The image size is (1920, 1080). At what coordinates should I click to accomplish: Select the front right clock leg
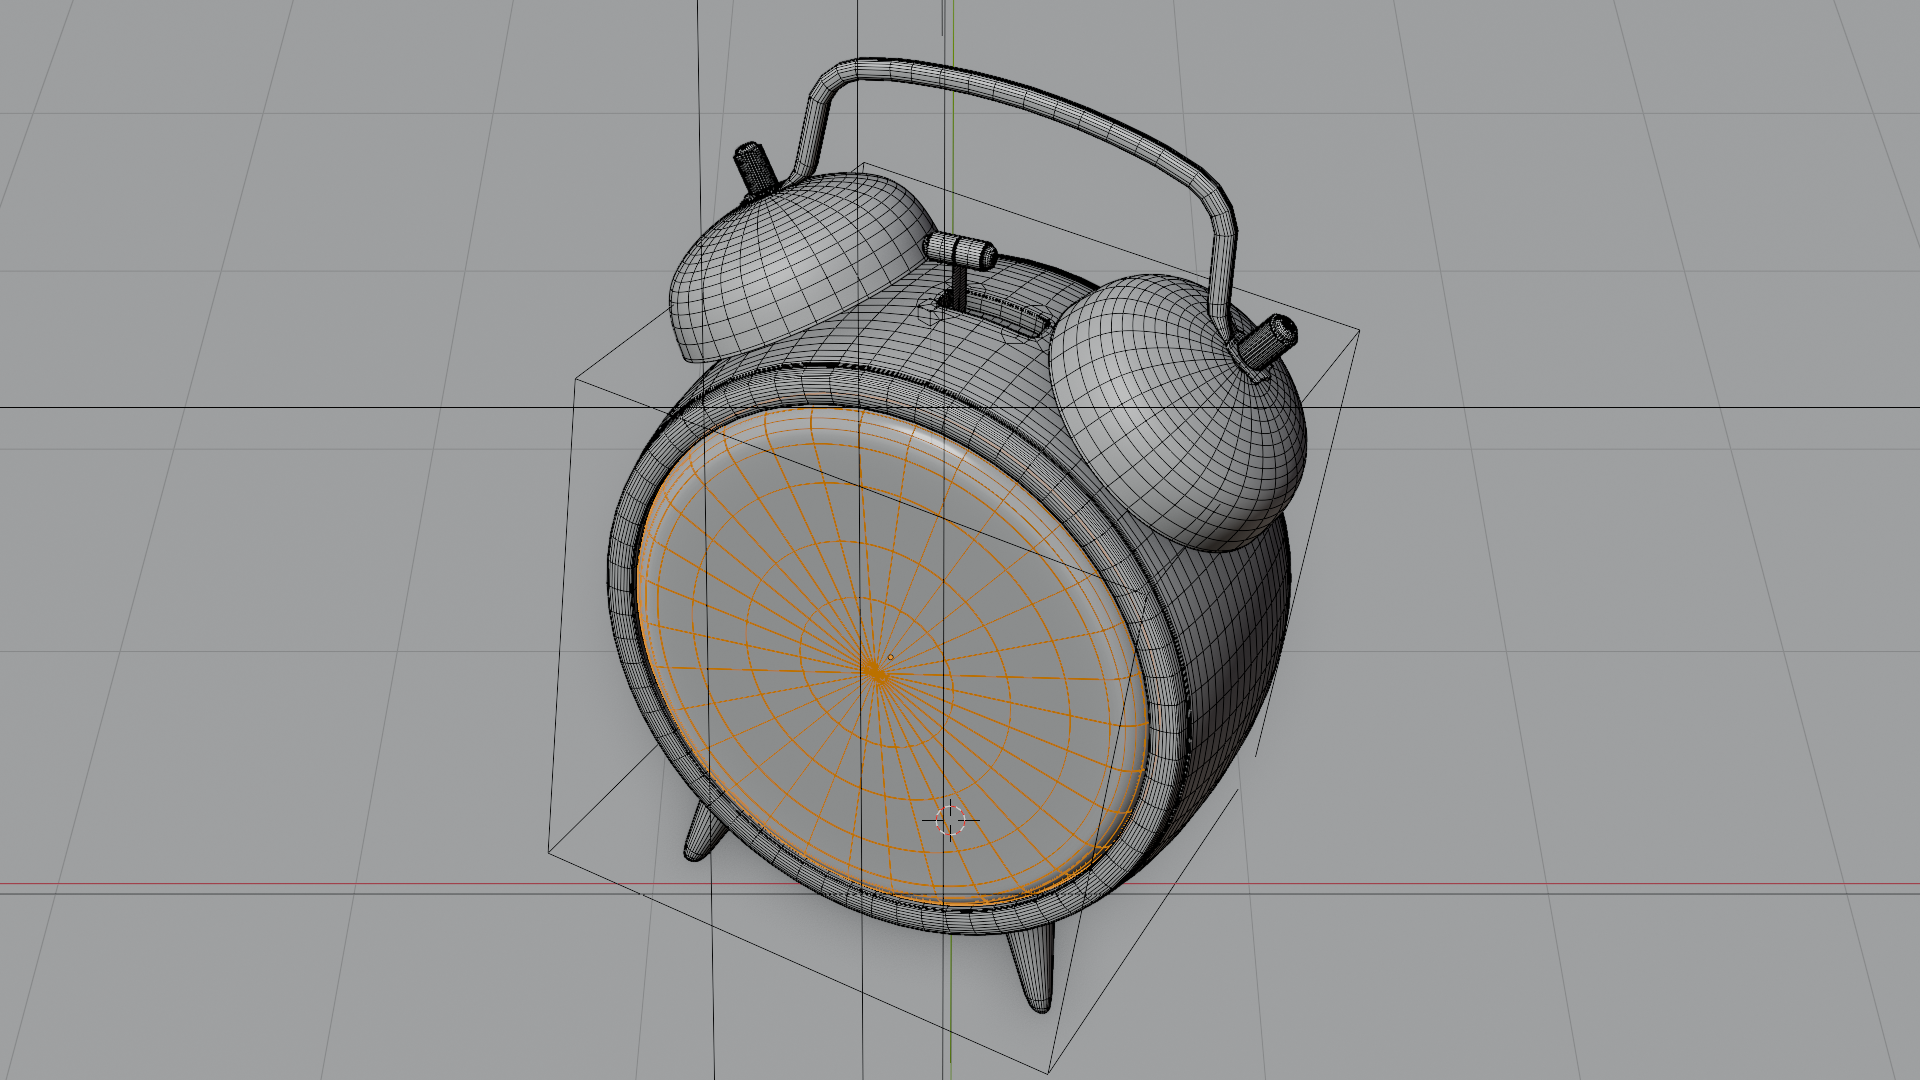point(1032,968)
